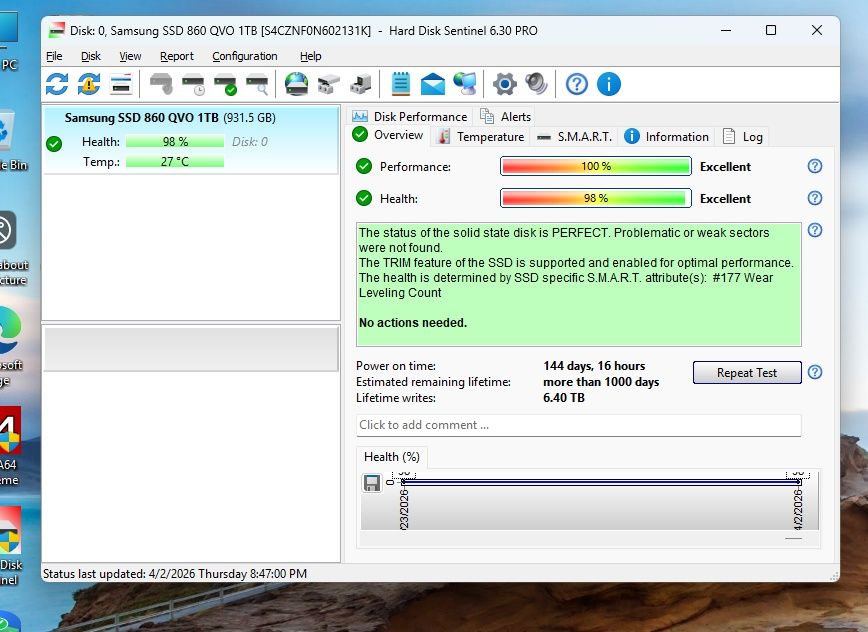Open the File menu
Image resolution: width=868 pixels, height=632 pixels.
tap(54, 56)
